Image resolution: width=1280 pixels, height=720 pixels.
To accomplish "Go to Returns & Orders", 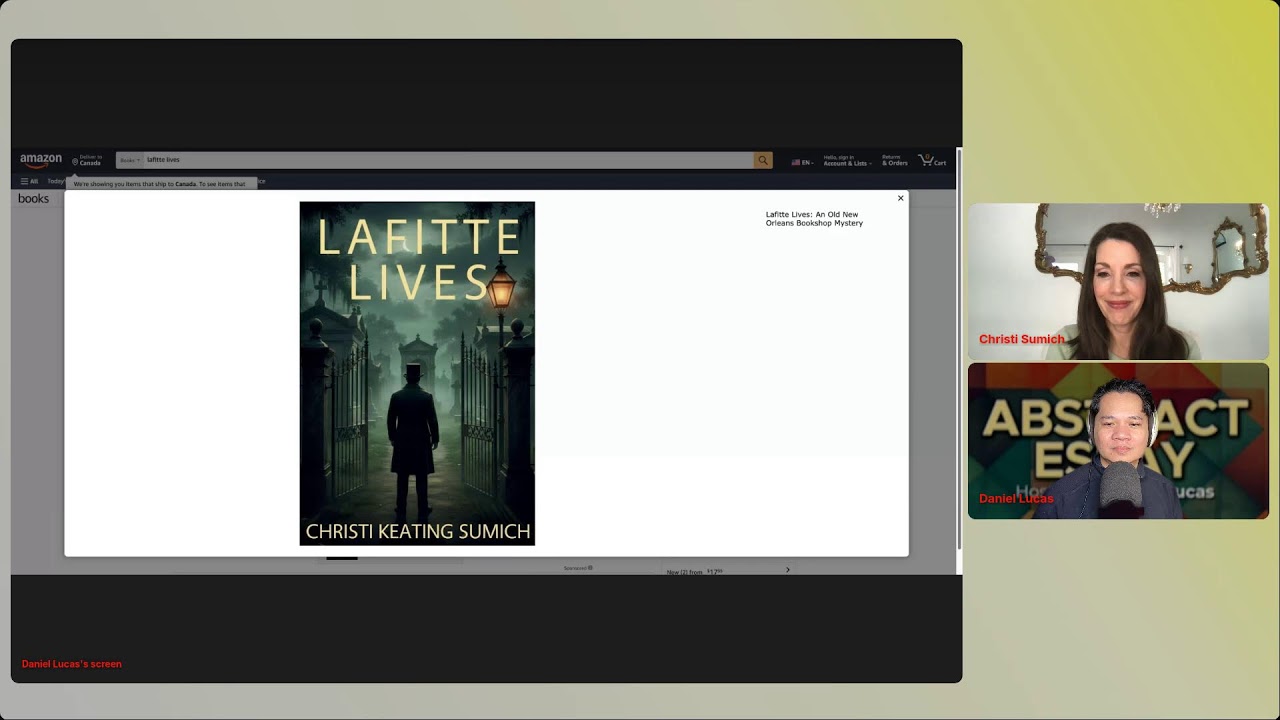I will click(x=894, y=160).
